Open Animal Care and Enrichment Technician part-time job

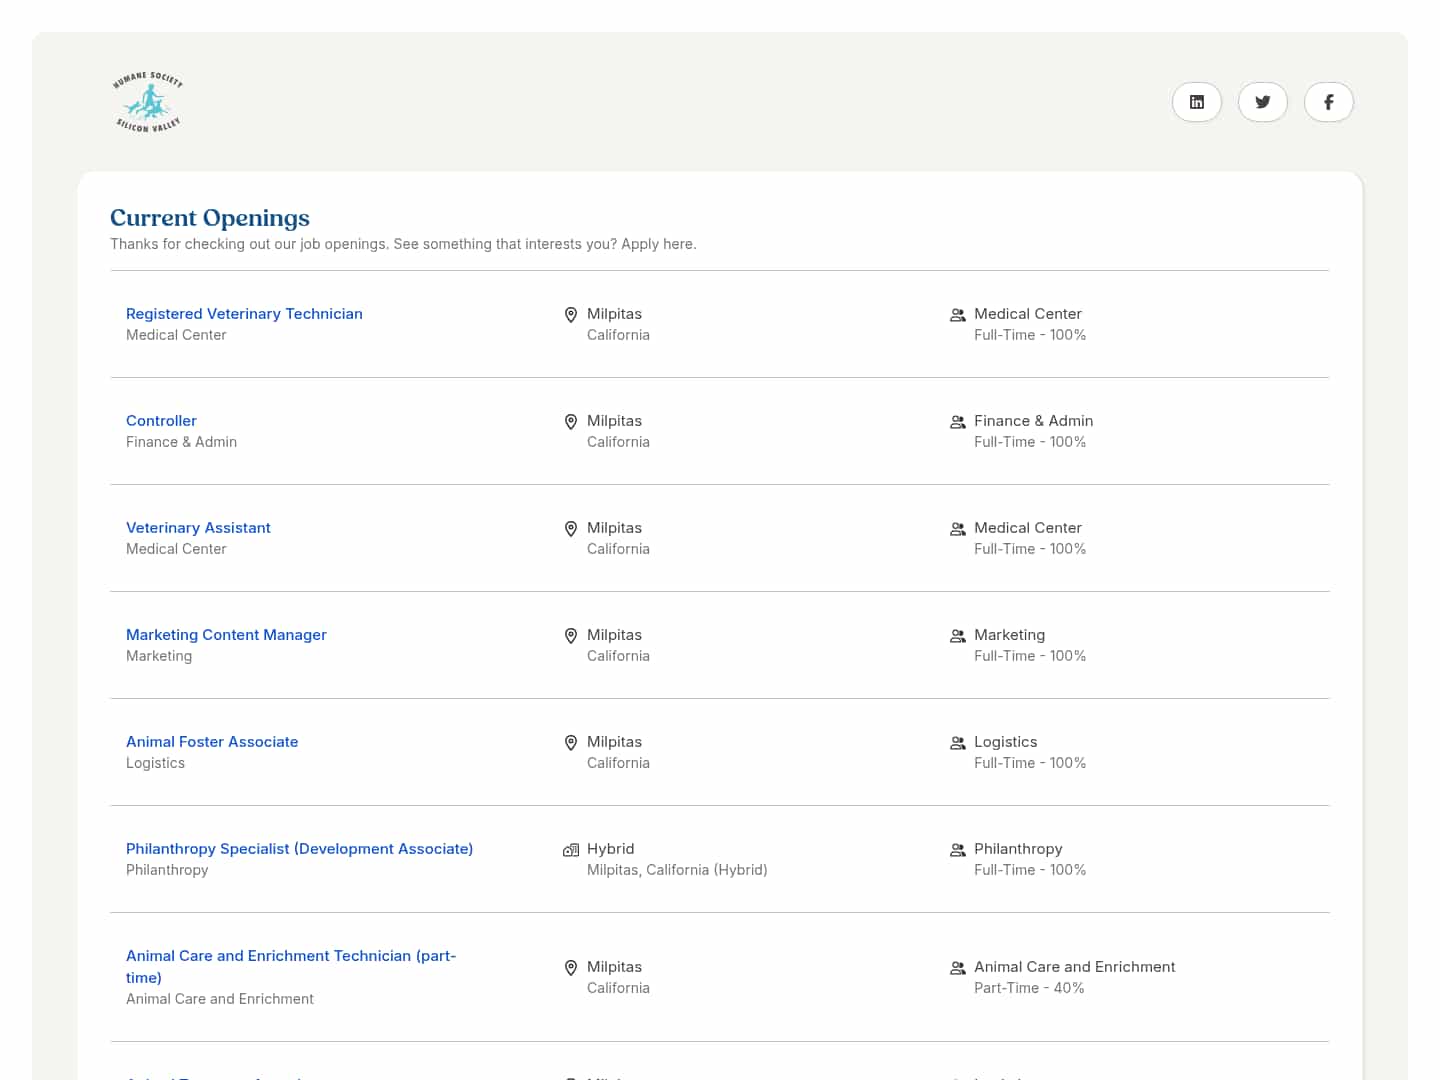290,956
